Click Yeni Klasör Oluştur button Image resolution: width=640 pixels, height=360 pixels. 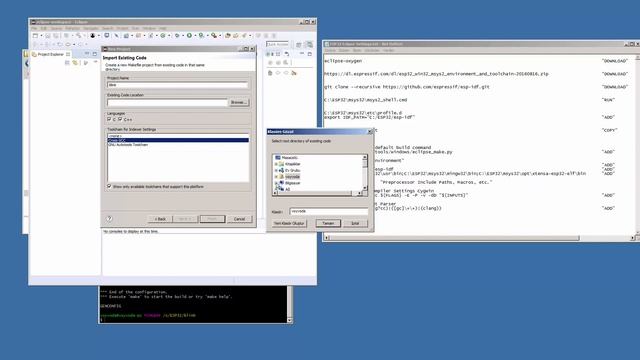289,223
